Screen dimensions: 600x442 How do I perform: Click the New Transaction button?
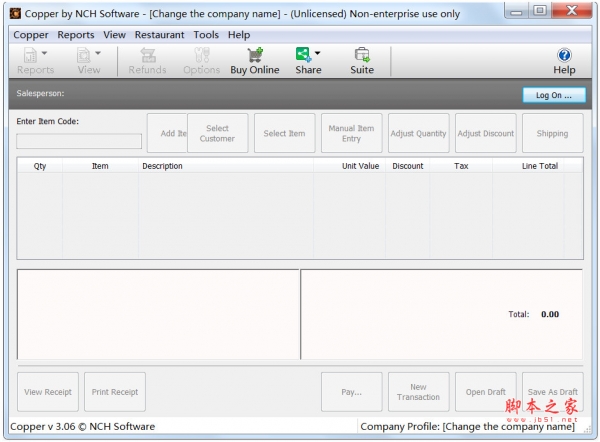[418, 392]
